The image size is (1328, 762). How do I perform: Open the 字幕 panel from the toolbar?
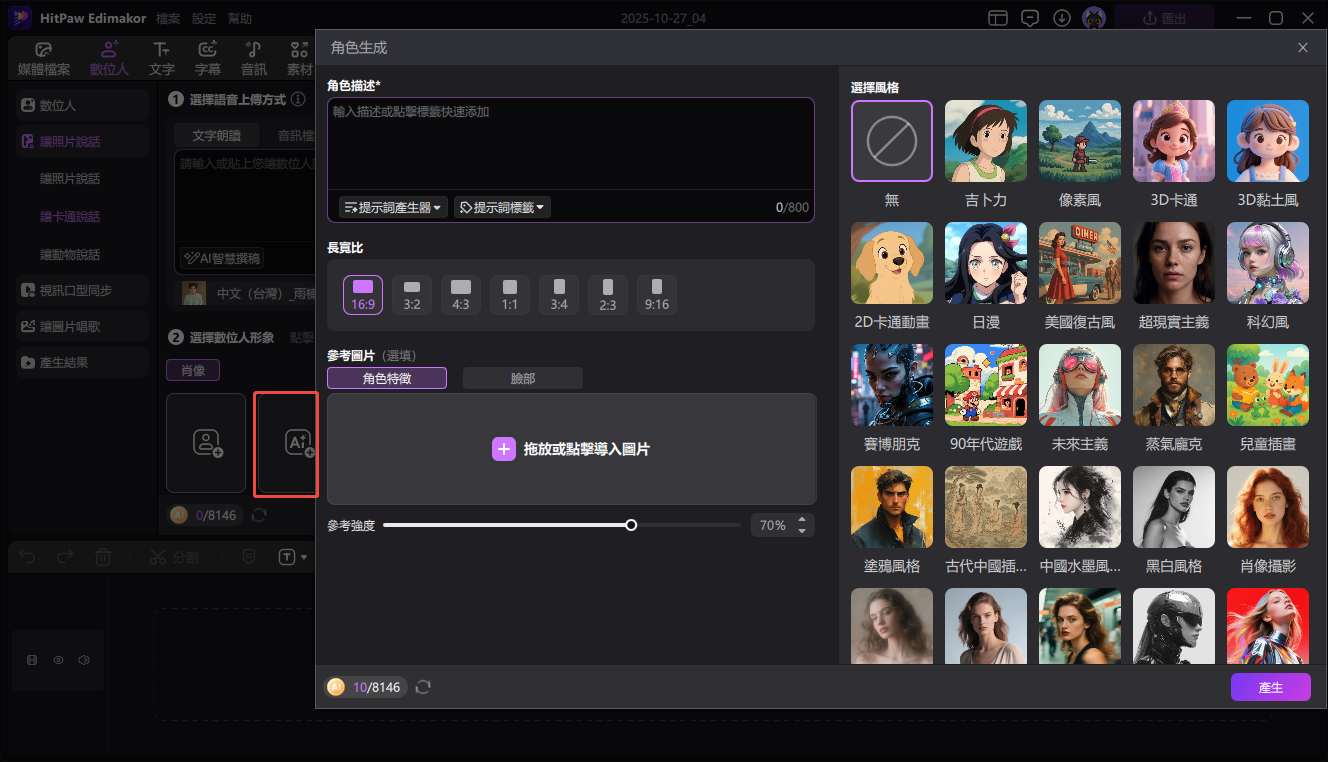(x=206, y=57)
